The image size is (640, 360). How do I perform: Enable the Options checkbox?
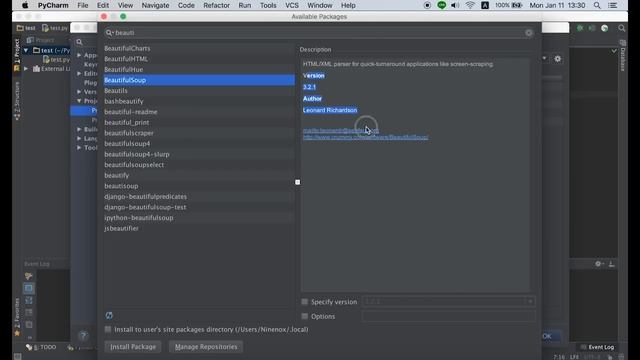point(304,316)
